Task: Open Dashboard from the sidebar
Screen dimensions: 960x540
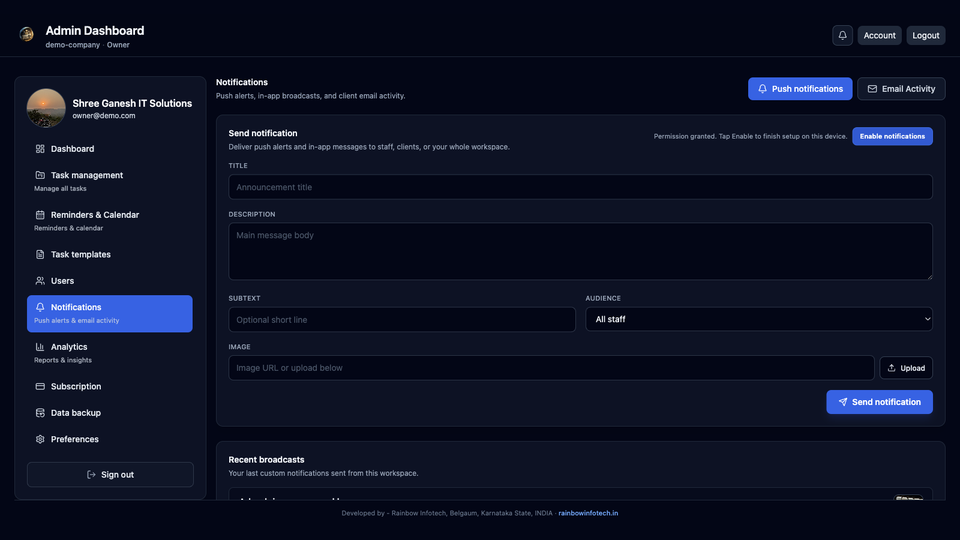Action: pos(110,149)
